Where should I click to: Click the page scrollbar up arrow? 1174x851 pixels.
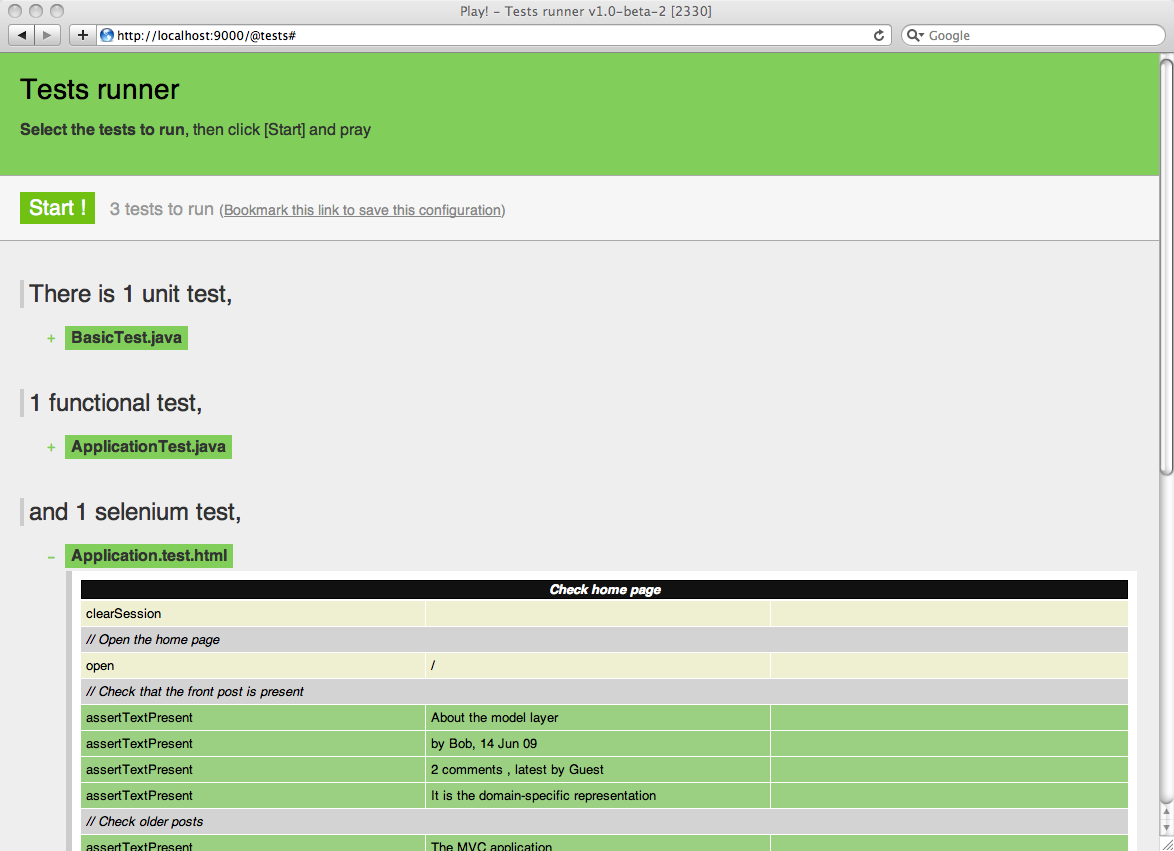[x=1165, y=811]
